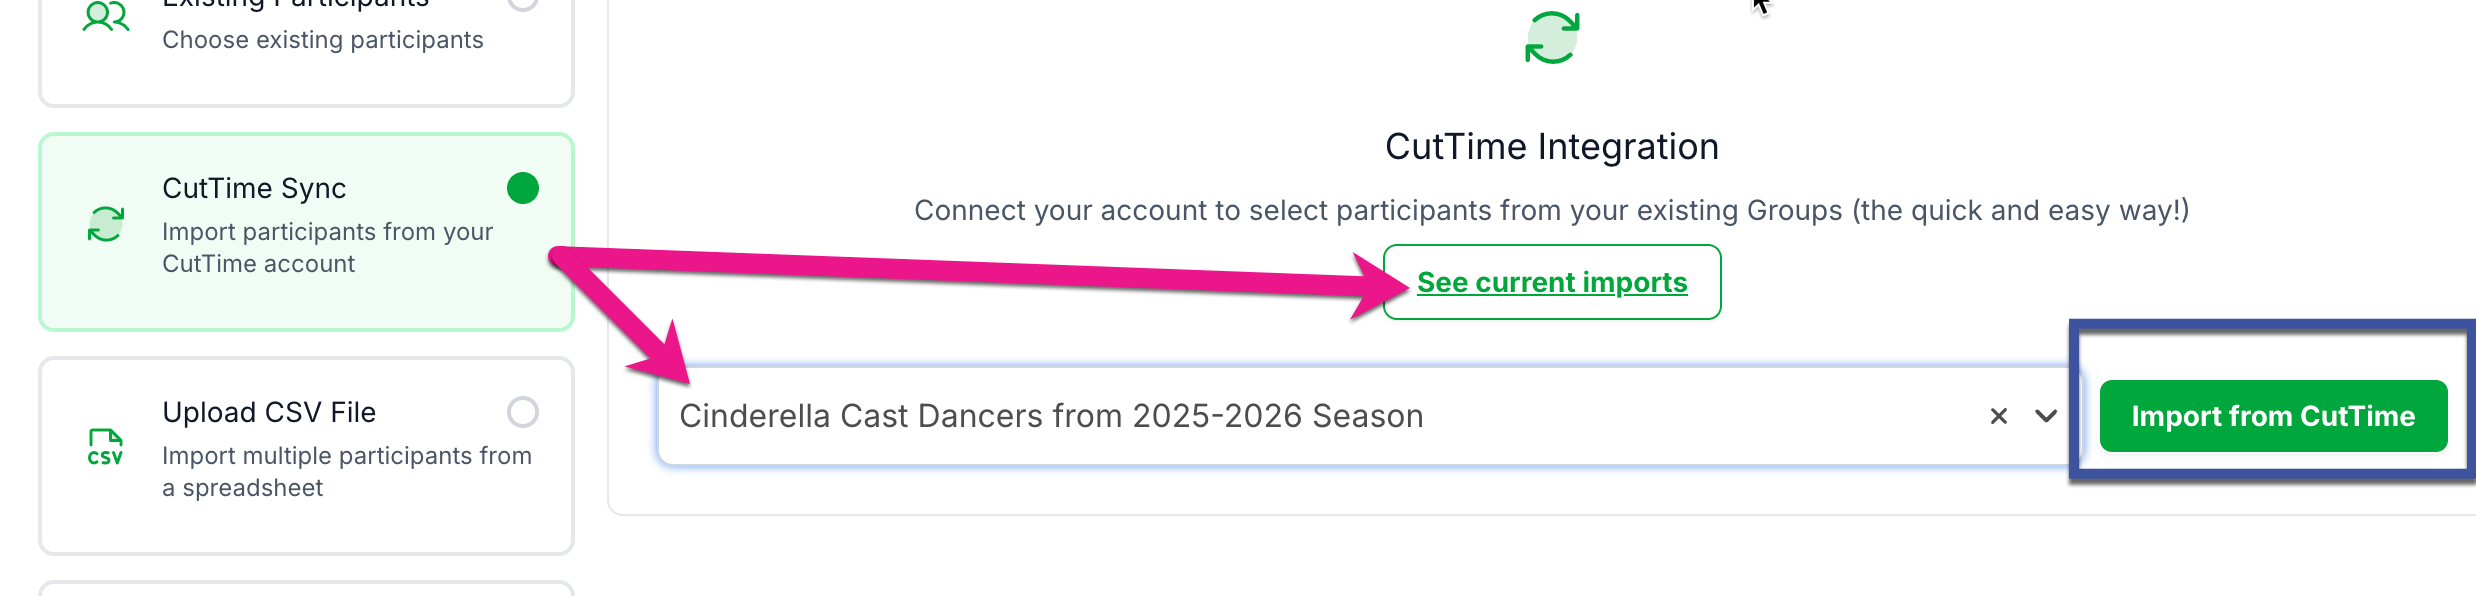Click the CutTime Sync option title

click(x=254, y=188)
